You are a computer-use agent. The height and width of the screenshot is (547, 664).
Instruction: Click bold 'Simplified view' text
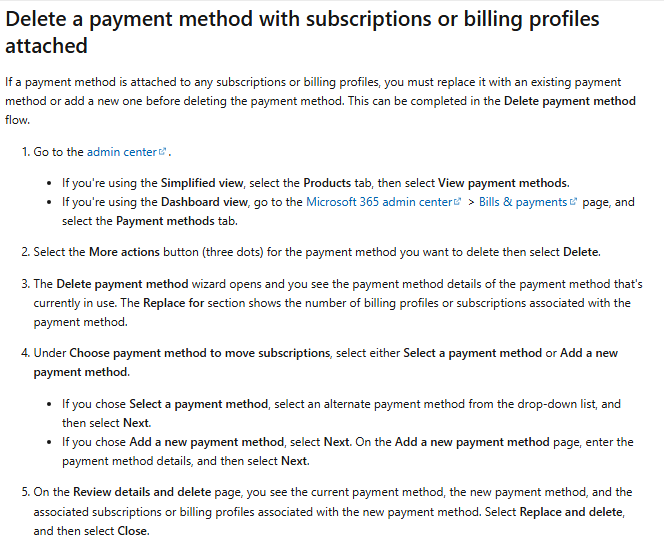(x=202, y=183)
